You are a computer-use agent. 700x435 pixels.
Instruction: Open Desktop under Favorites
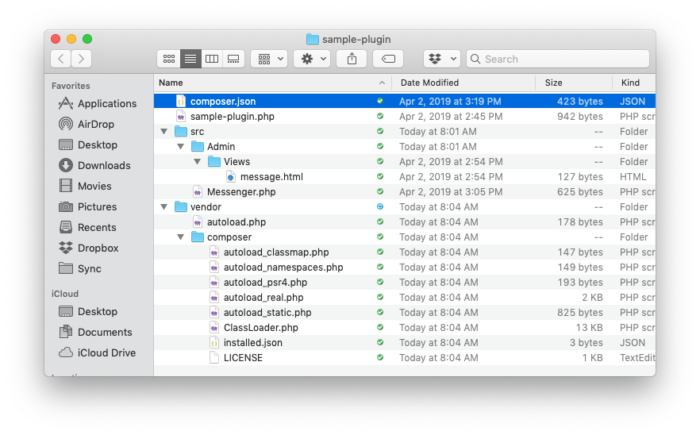point(88,145)
